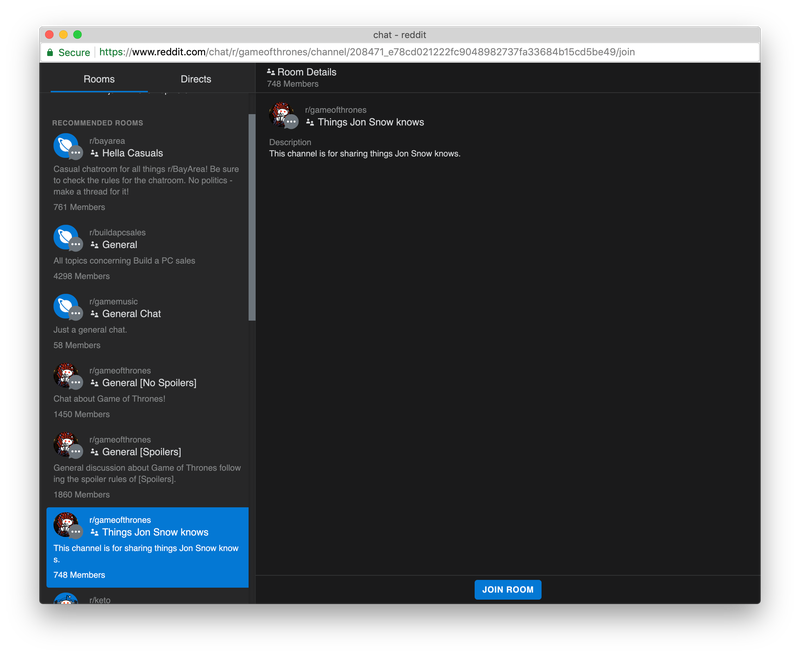The width and height of the screenshot is (800, 656).
Task: Click the General [No Spoilers] room avatar
Action: 67,376
